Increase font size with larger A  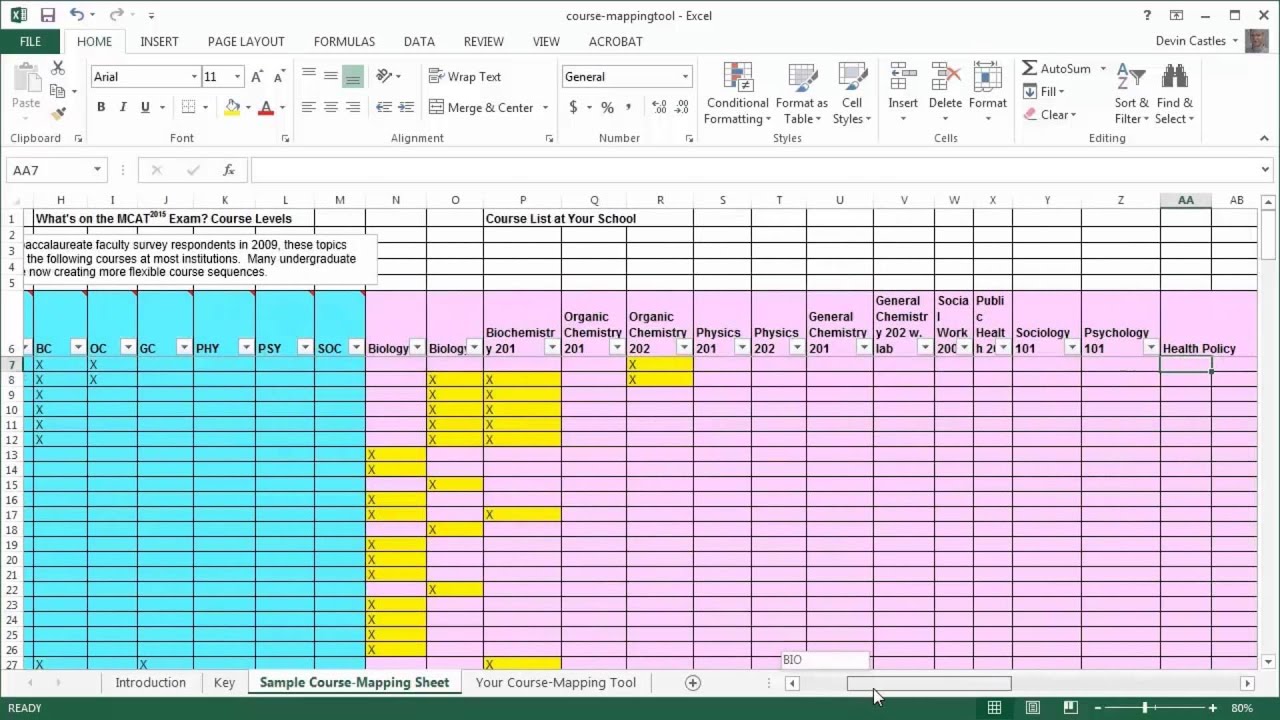257,77
